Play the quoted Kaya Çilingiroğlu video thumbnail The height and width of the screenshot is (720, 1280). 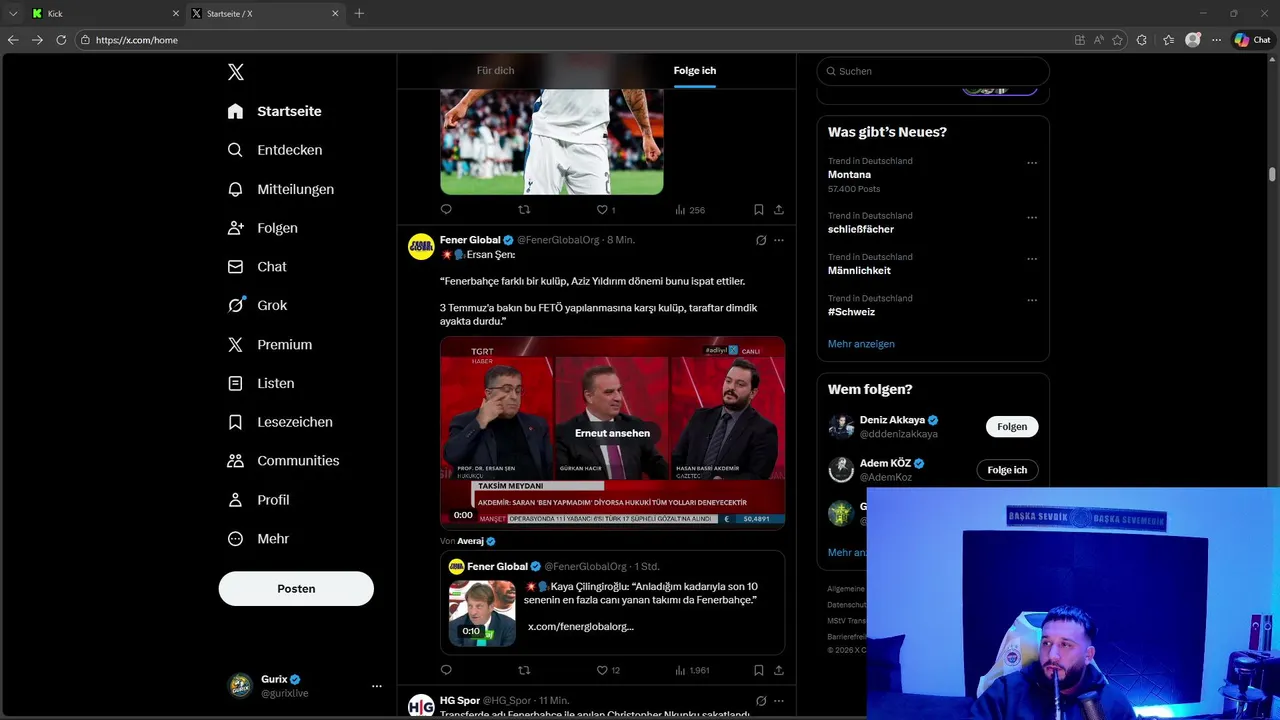click(x=482, y=613)
